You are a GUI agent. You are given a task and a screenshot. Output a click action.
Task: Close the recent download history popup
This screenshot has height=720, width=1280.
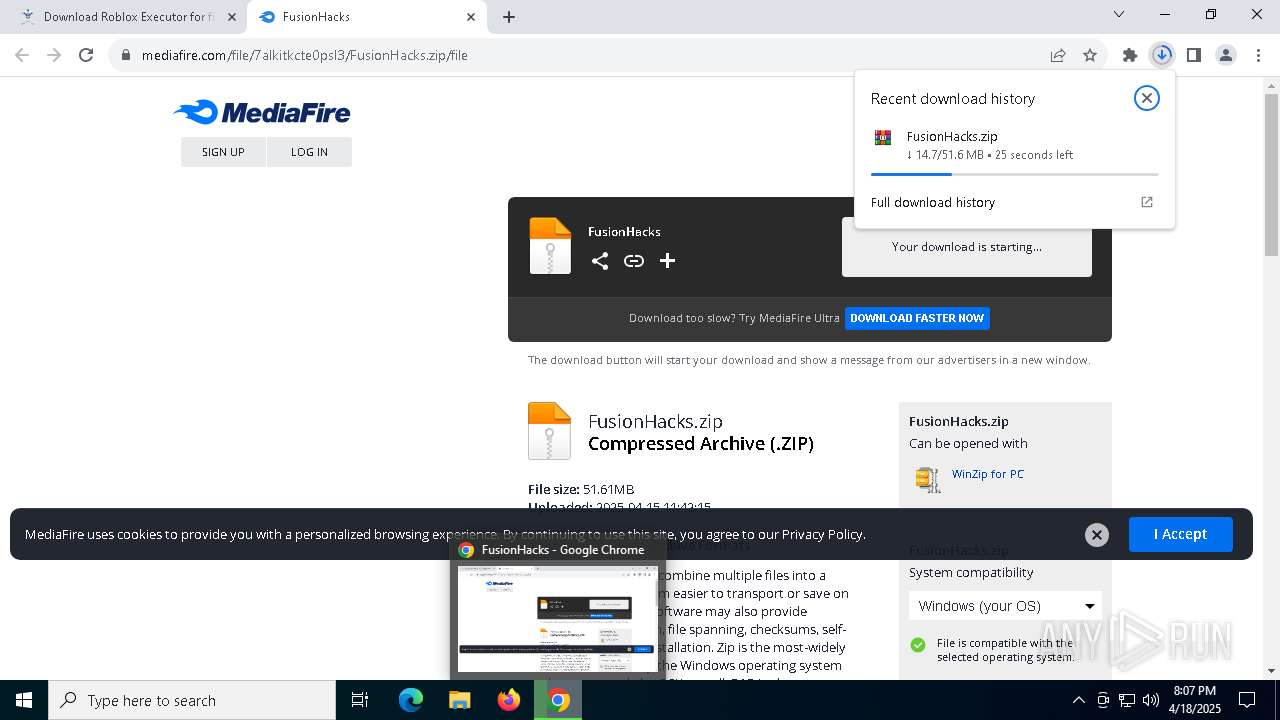coord(1147,98)
